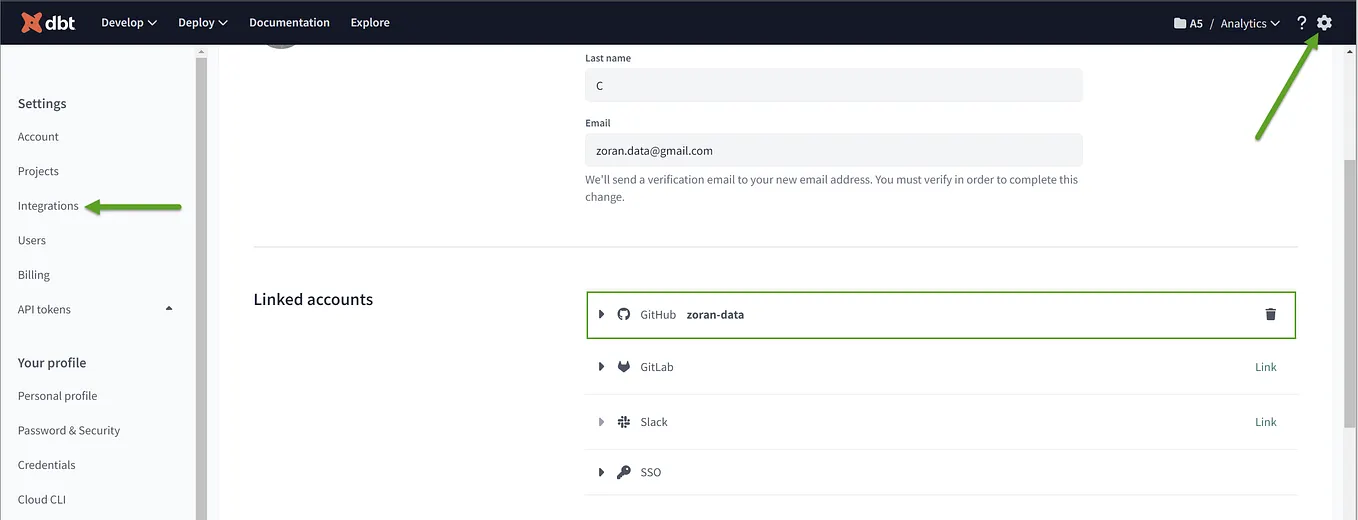This screenshot has height=520, width=1358.
Task: Click the GitHub octocat icon
Action: point(624,314)
